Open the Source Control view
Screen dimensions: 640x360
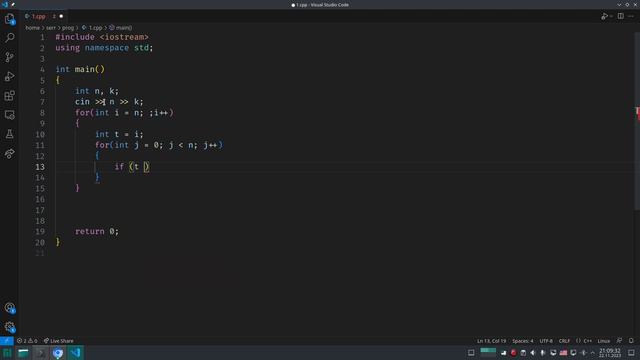9,57
